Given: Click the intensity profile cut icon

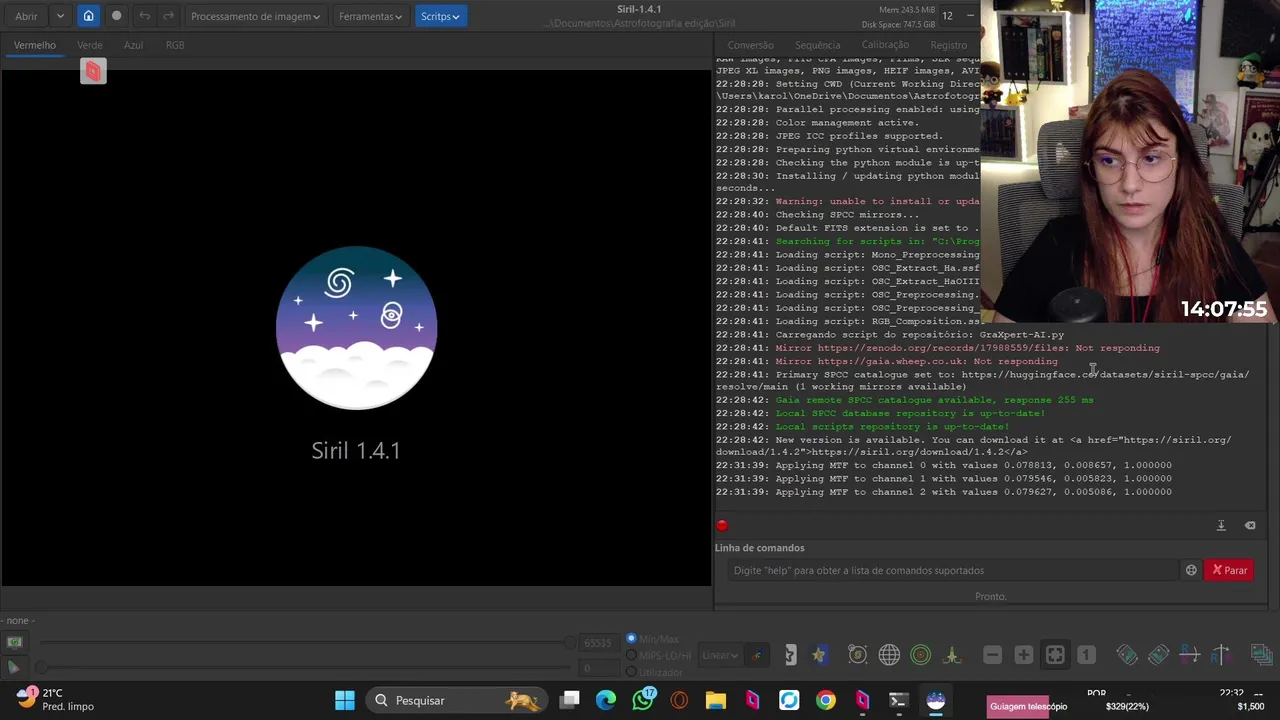Looking at the screenshot, I should 952,655.
